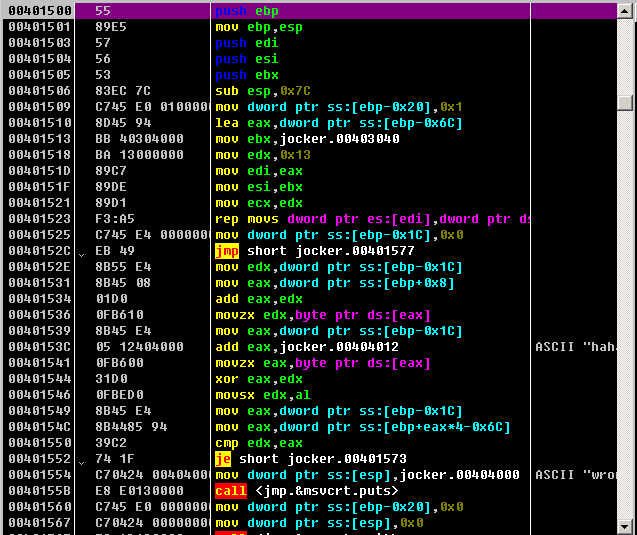The height and width of the screenshot is (535, 637).
Task: Click hex bytes 'F3:A5'
Action: pyautogui.click(x=115, y=219)
